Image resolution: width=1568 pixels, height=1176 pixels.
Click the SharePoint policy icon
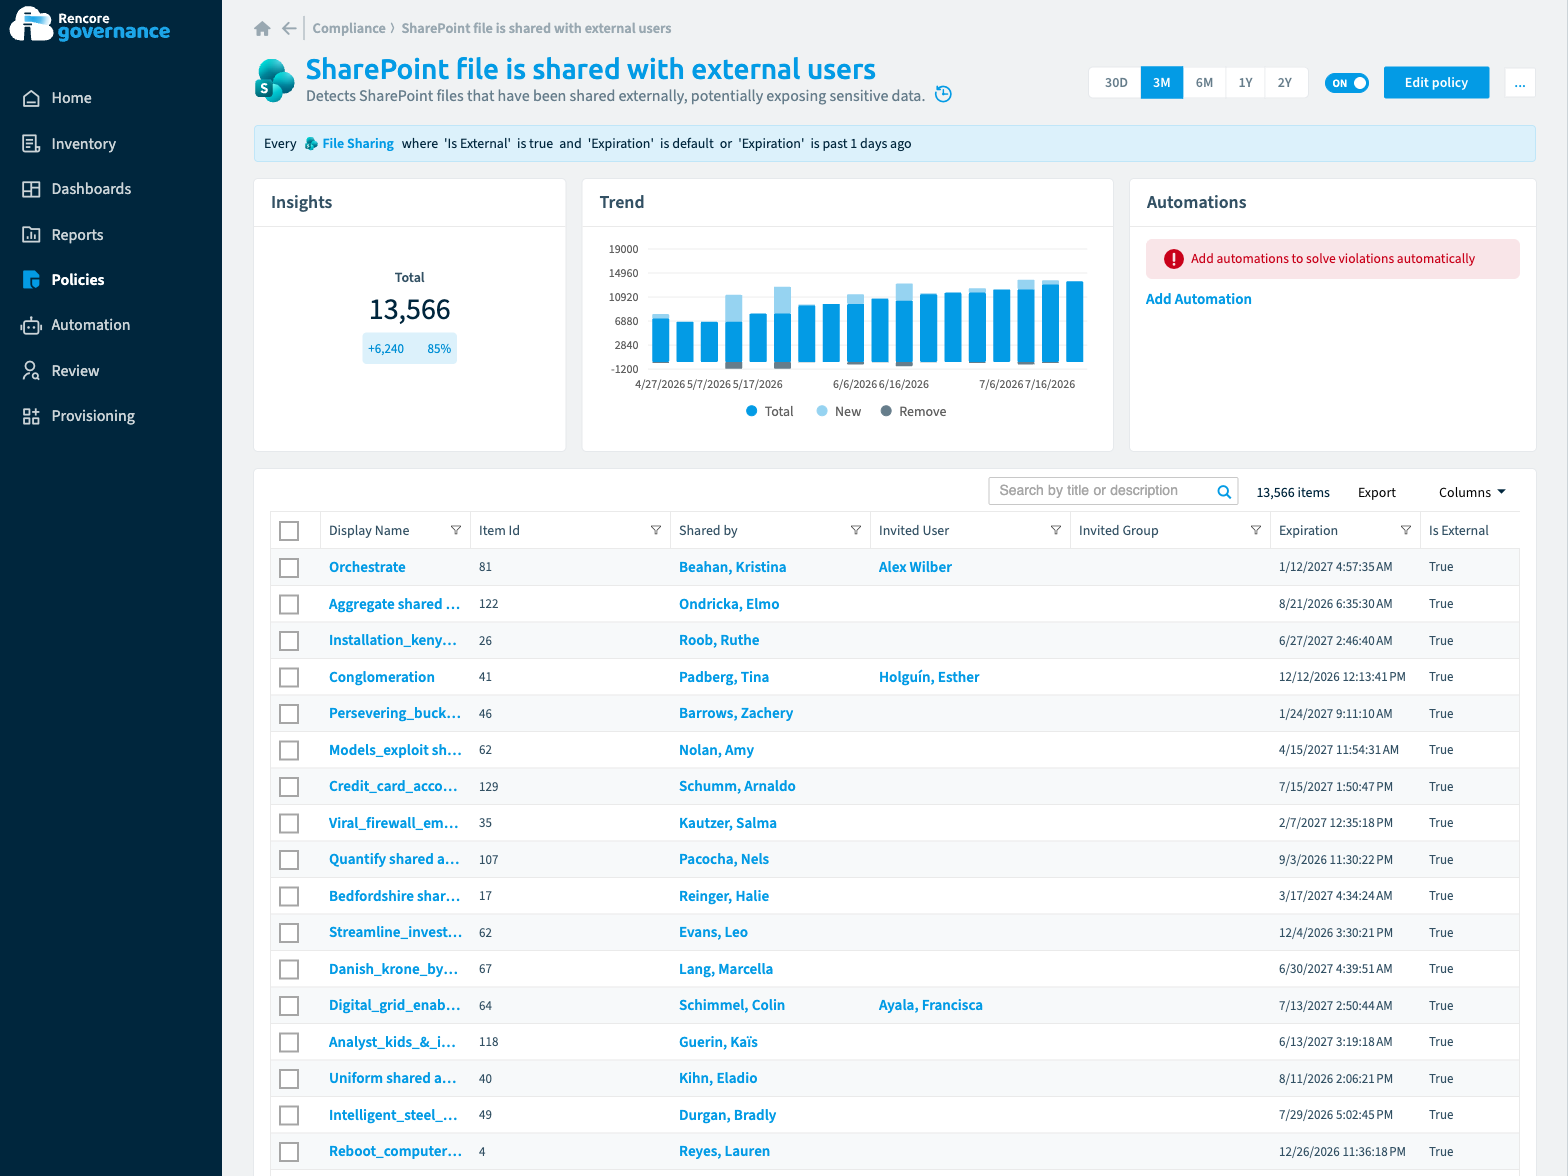[275, 81]
